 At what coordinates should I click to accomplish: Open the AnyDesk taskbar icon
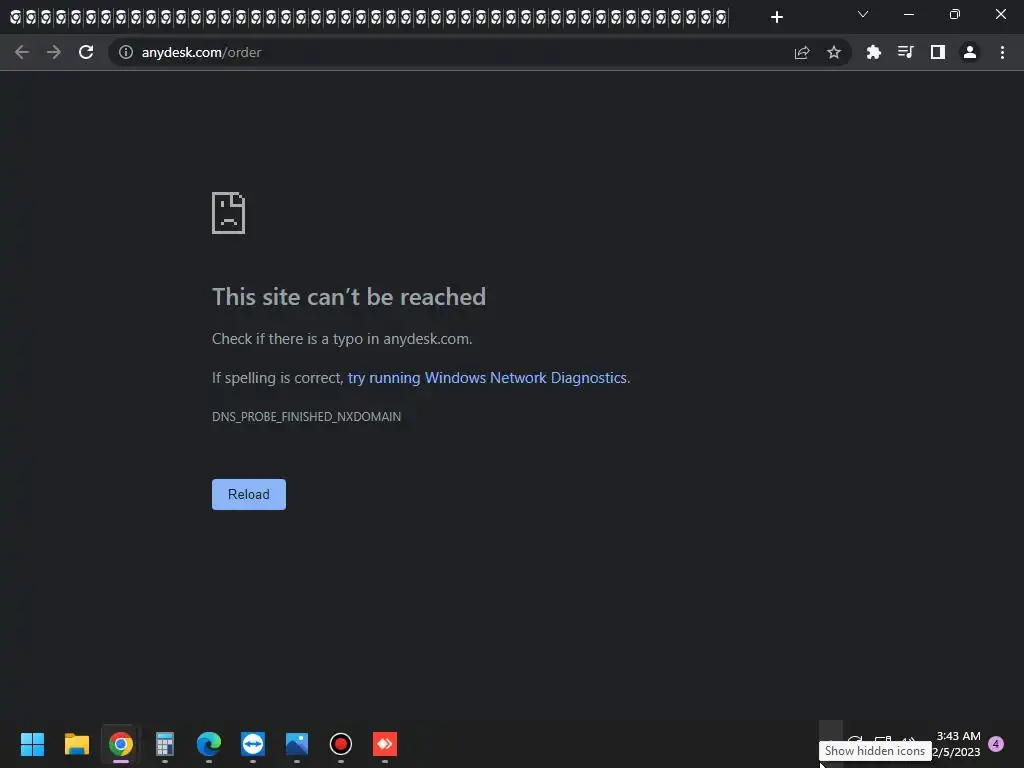(x=385, y=744)
